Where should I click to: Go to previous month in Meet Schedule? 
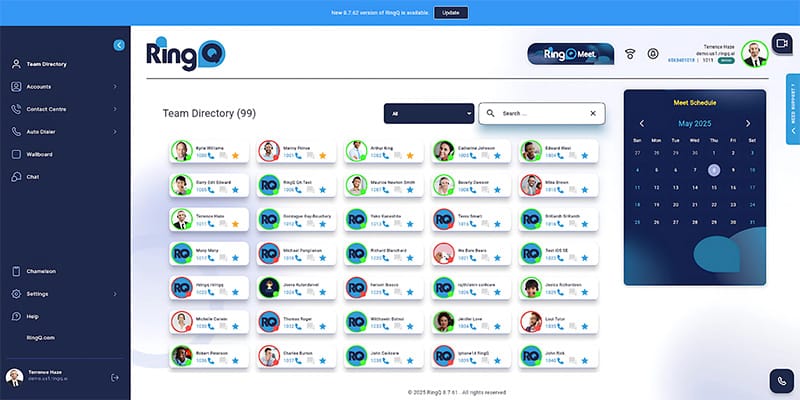[x=642, y=123]
